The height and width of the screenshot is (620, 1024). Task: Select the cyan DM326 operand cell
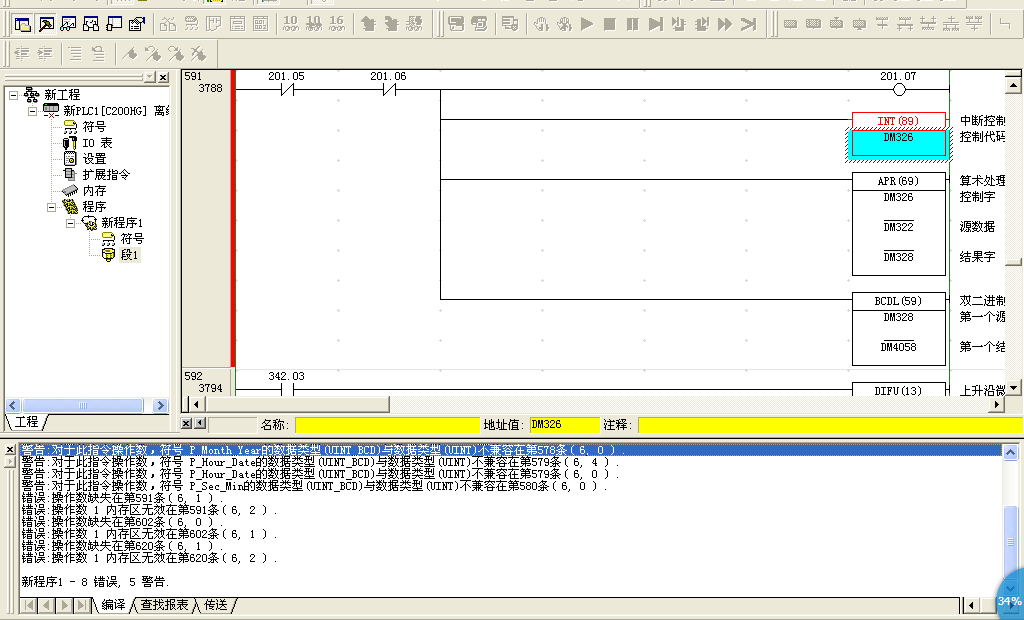pos(898,144)
